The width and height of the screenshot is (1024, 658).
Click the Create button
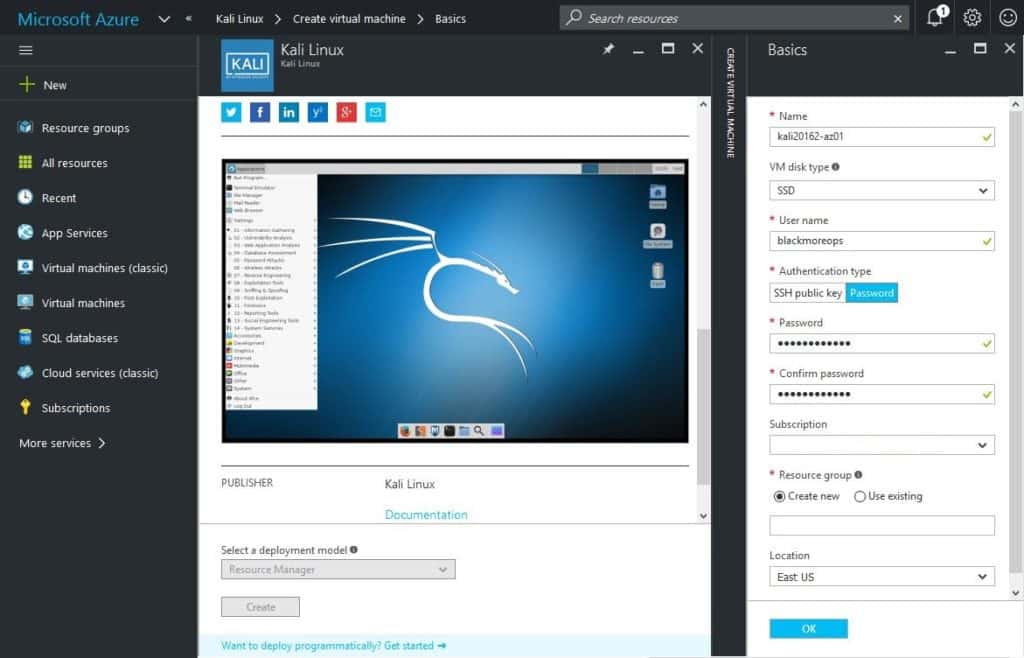(260, 606)
